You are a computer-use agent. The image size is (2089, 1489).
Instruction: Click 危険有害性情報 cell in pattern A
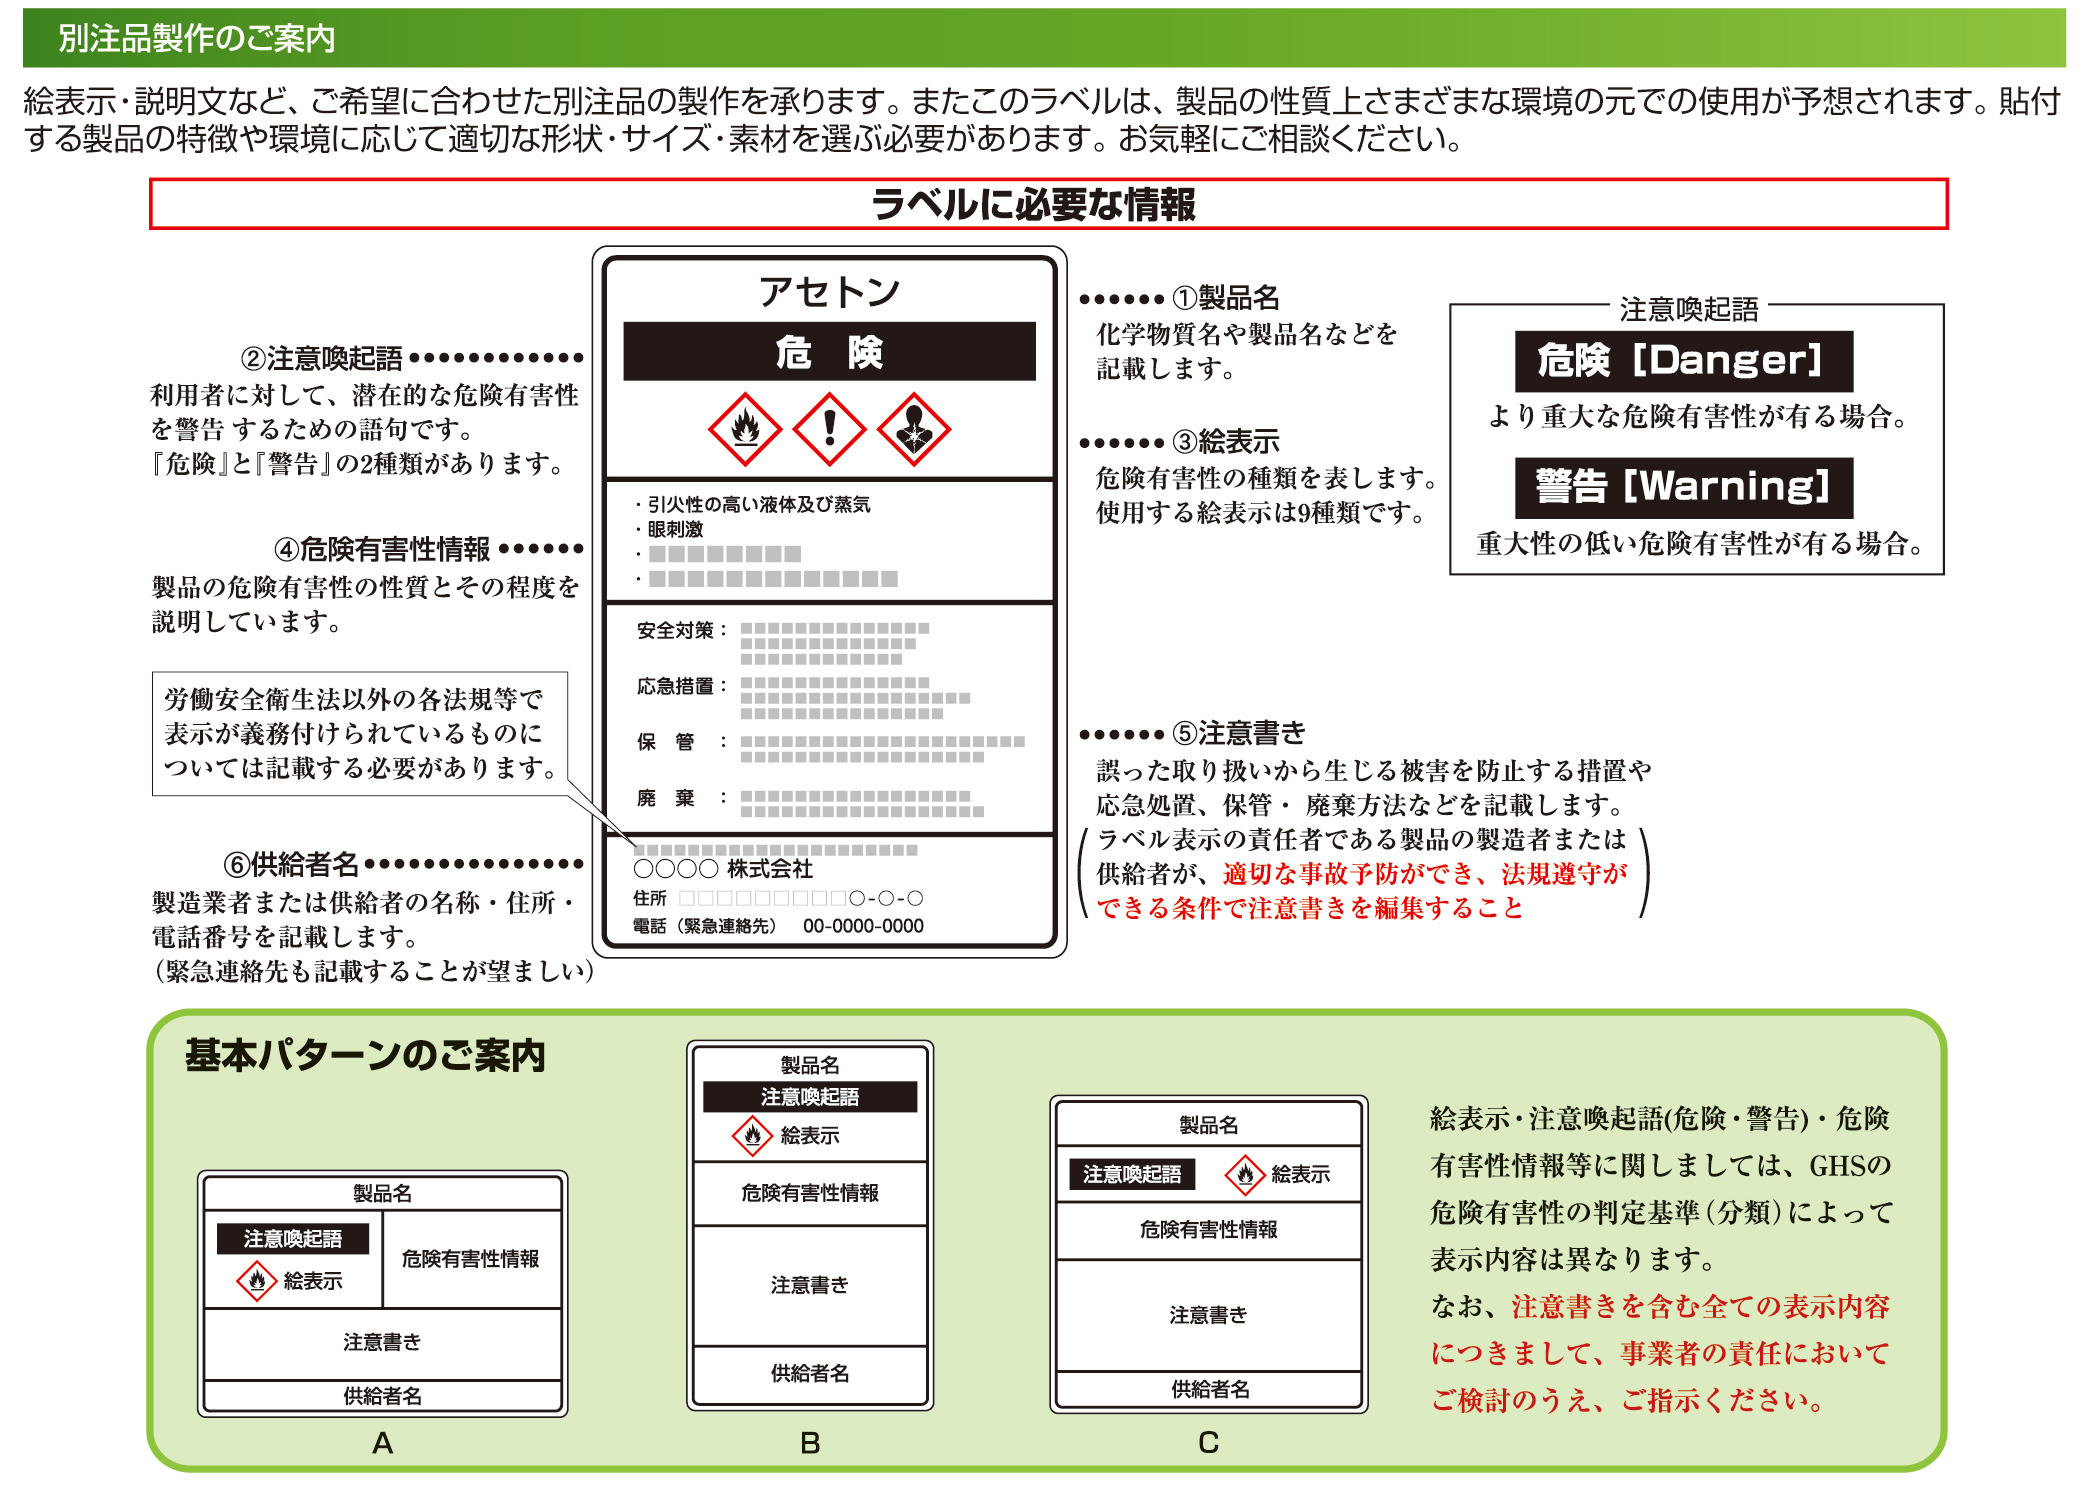pyautogui.click(x=470, y=1259)
